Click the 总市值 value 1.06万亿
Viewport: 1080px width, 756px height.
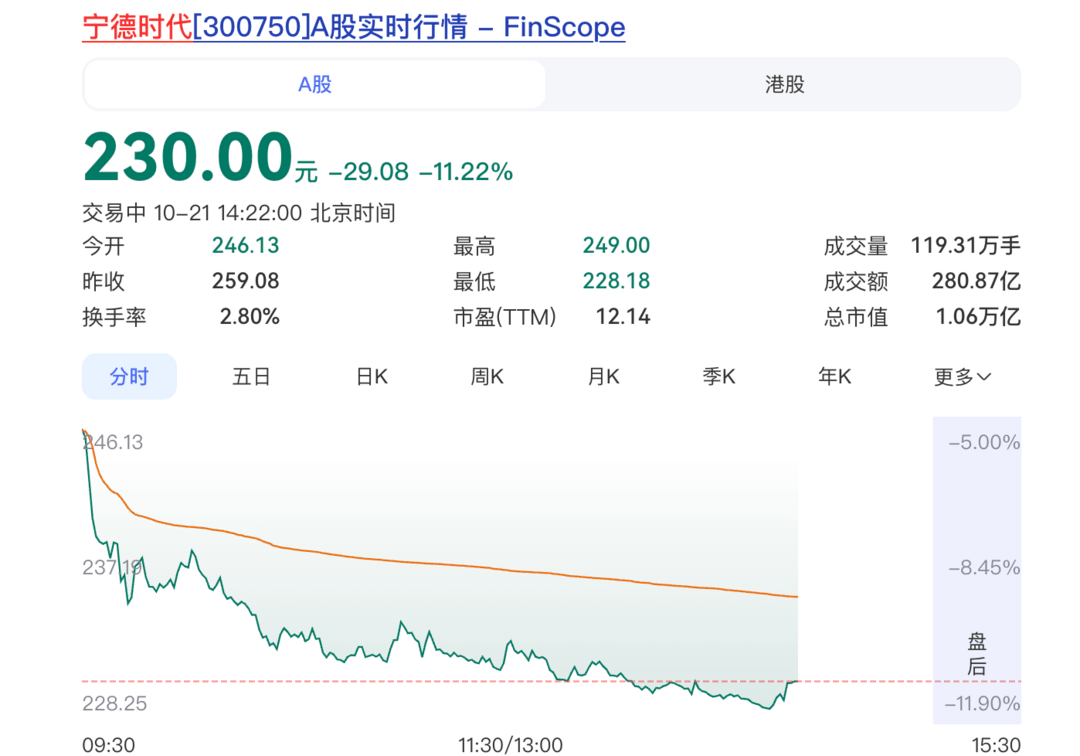978,317
